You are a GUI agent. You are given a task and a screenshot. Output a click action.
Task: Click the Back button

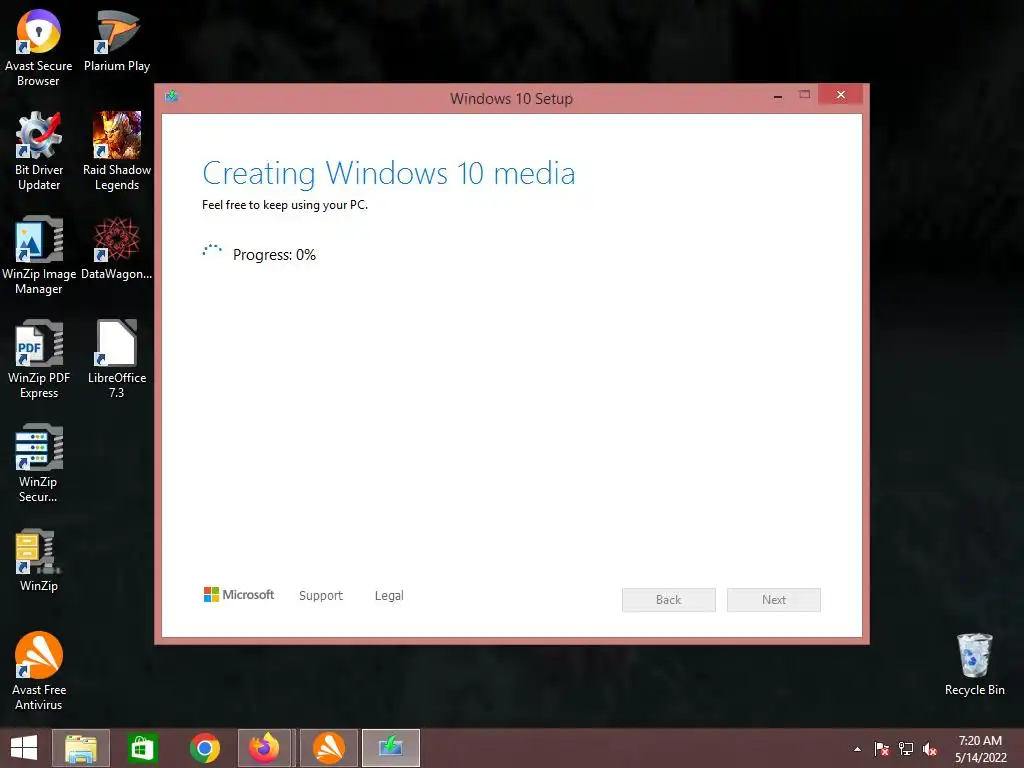coord(669,600)
